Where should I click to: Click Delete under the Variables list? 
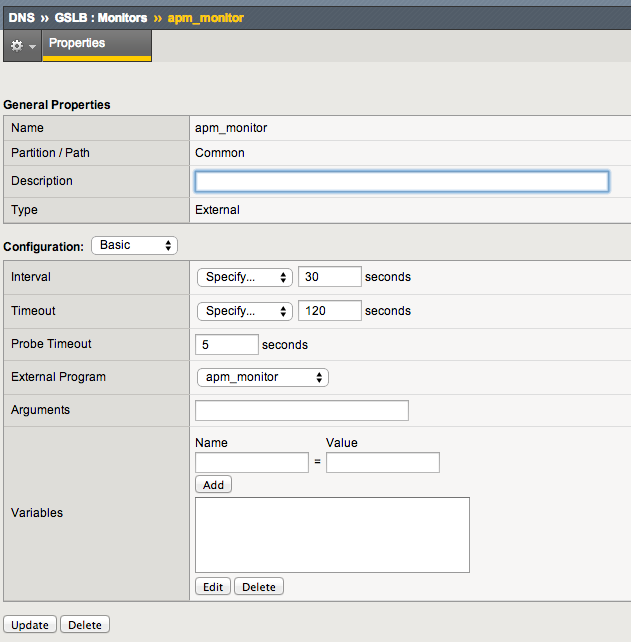259,587
